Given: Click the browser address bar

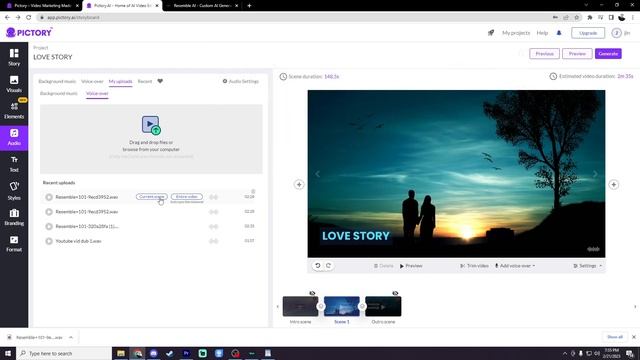Looking at the screenshot, I should tap(294, 18).
